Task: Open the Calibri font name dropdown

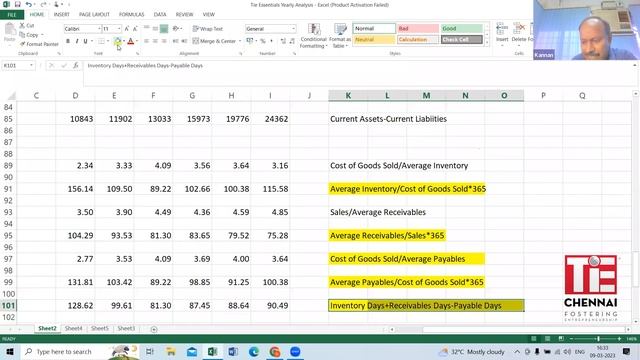Action: click(99, 29)
